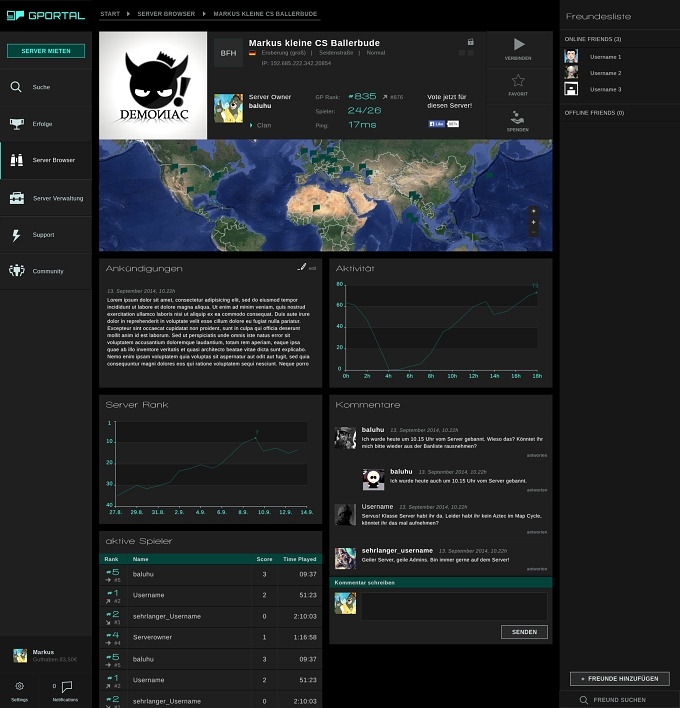Viewport: 680px width, 708px height.
Task: Select the Server Browser binoculars icon
Action: pos(17,160)
